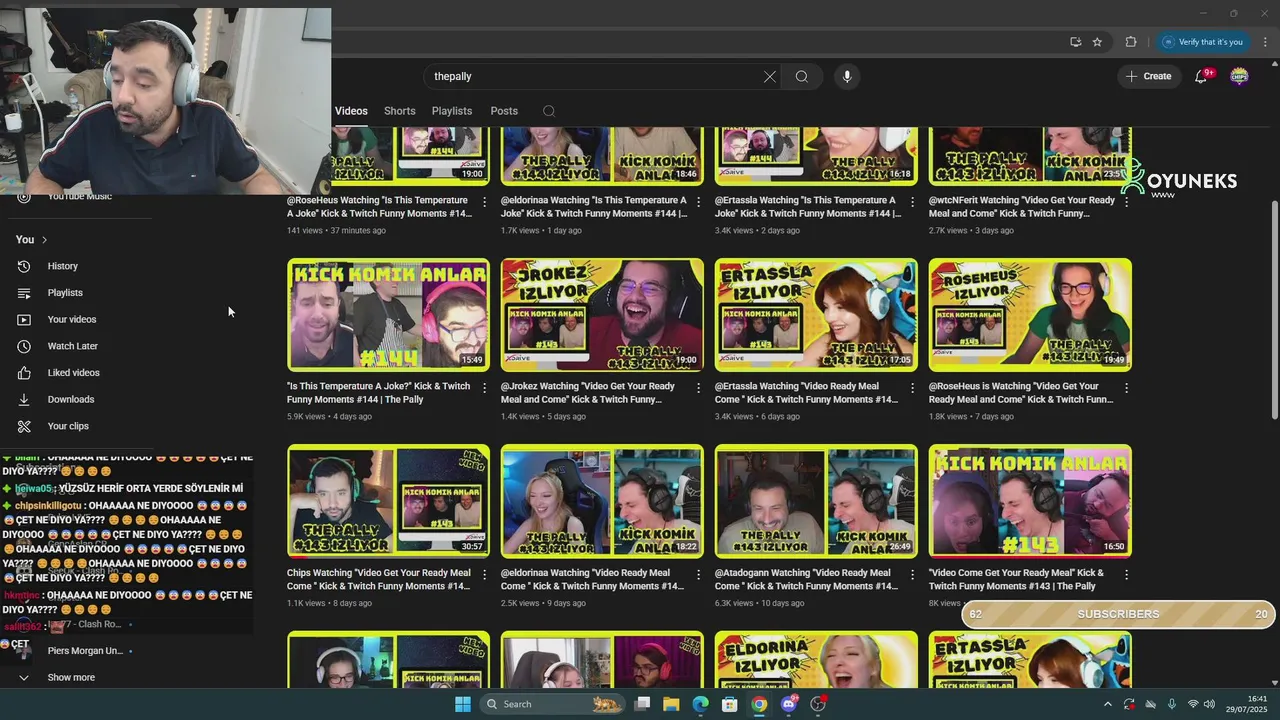Open Piers Morgan subscription channel
The image size is (1280, 720).
[85, 651]
